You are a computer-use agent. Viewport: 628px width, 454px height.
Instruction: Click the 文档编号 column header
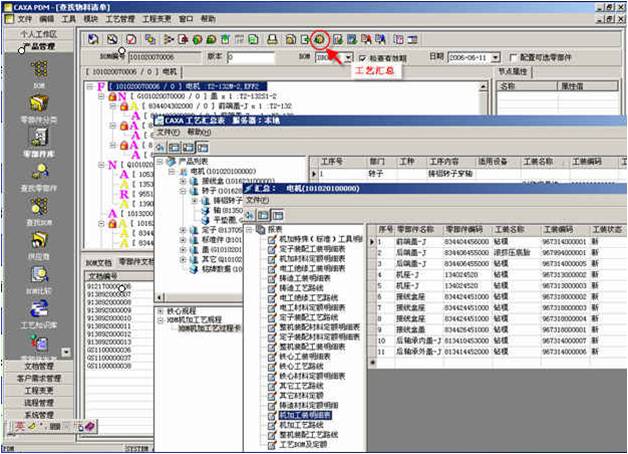click(119, 276)
